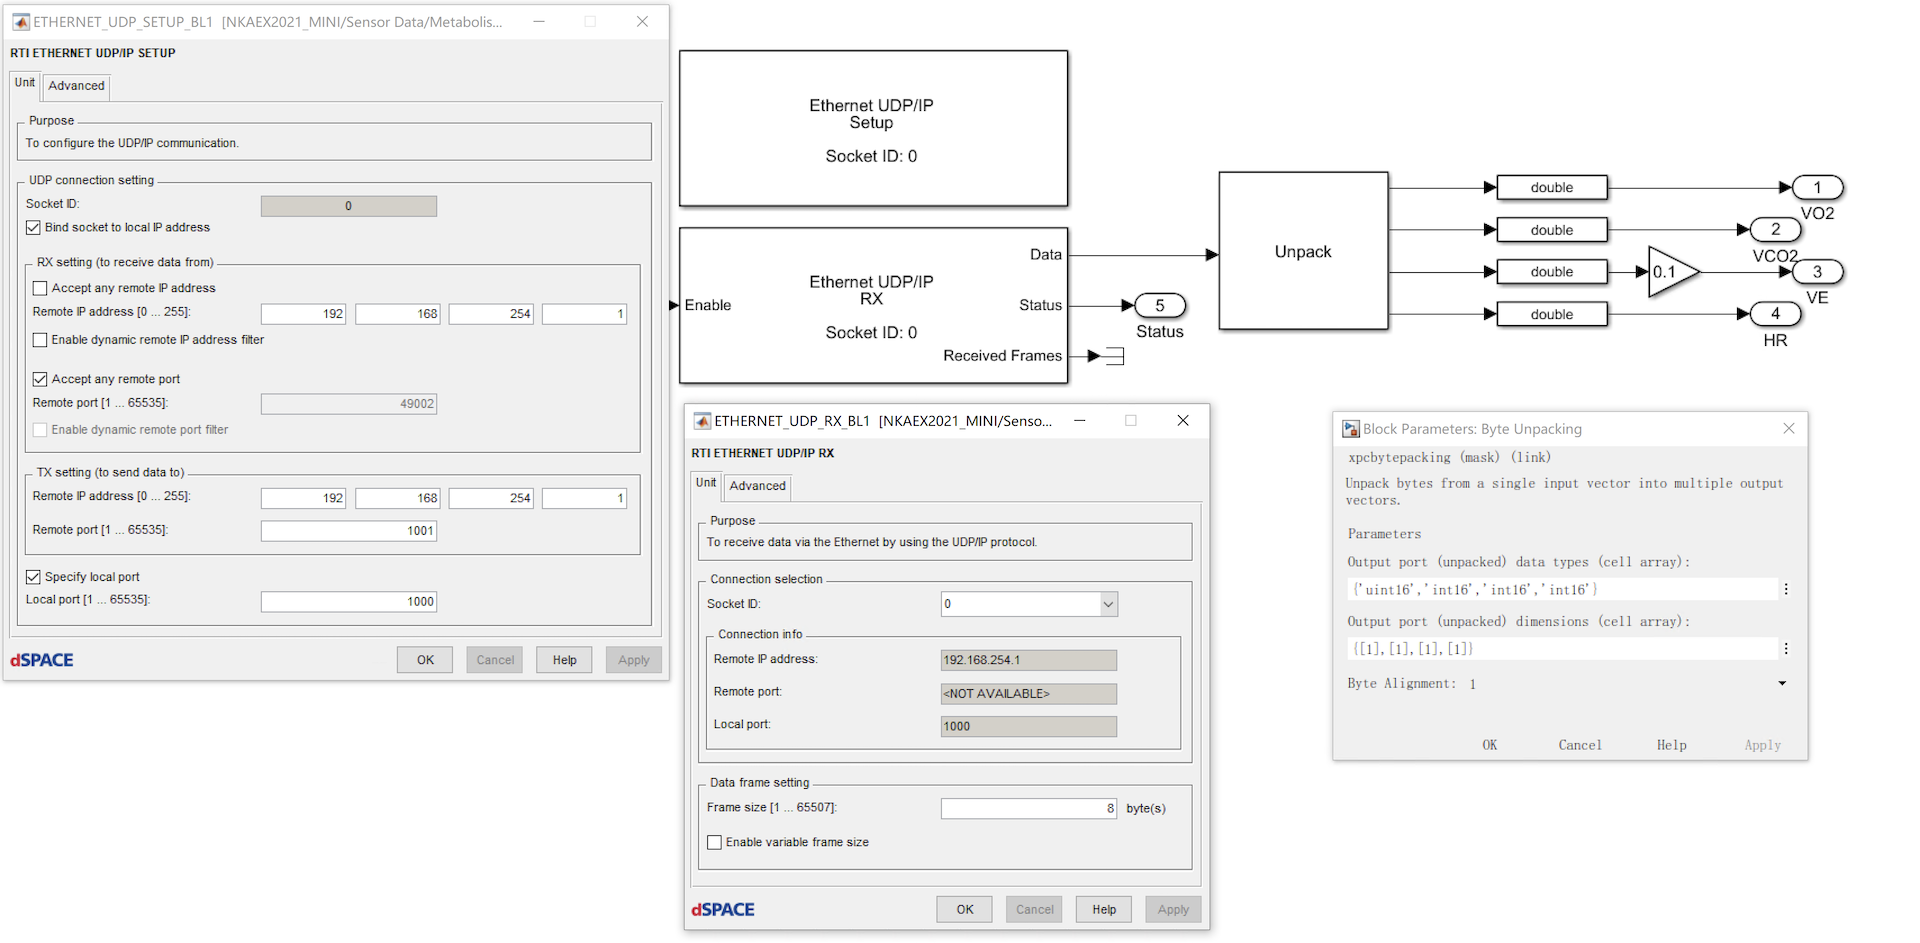Switch to Advanced tab in UDP Setup dialog

(x=77, y=86)
